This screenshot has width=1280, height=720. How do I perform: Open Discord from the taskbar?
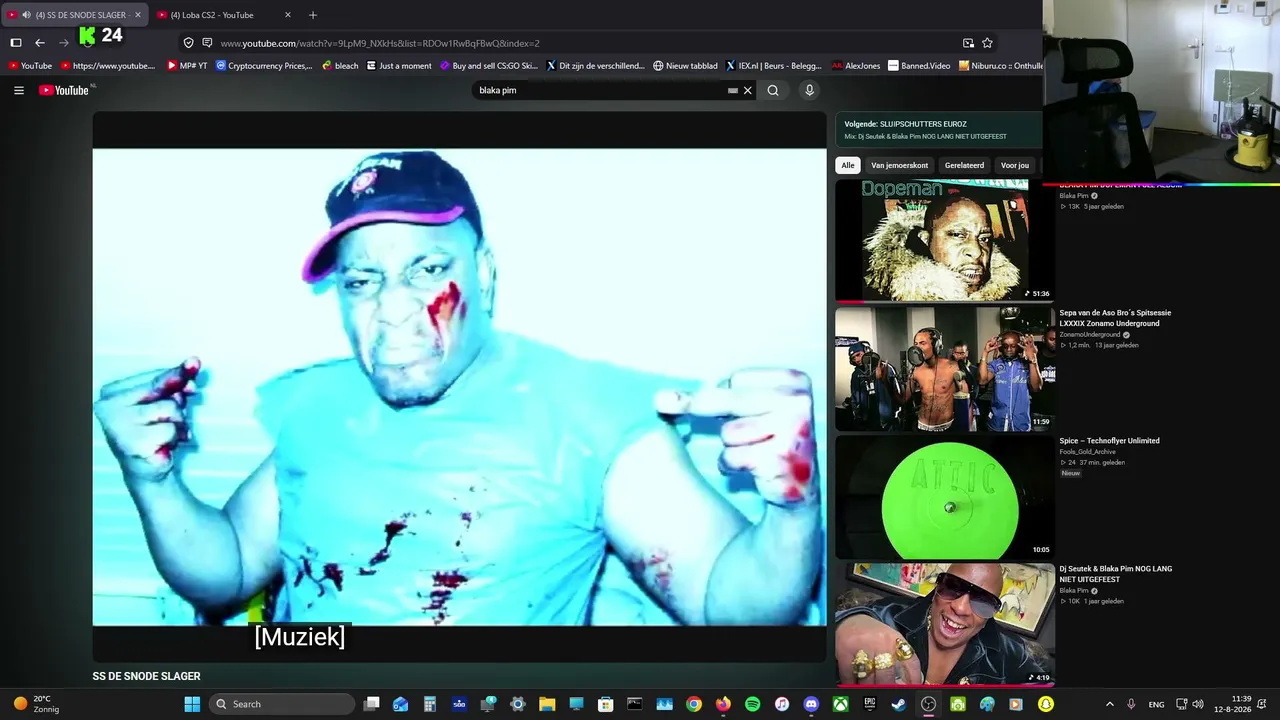[x=811, y=704]
